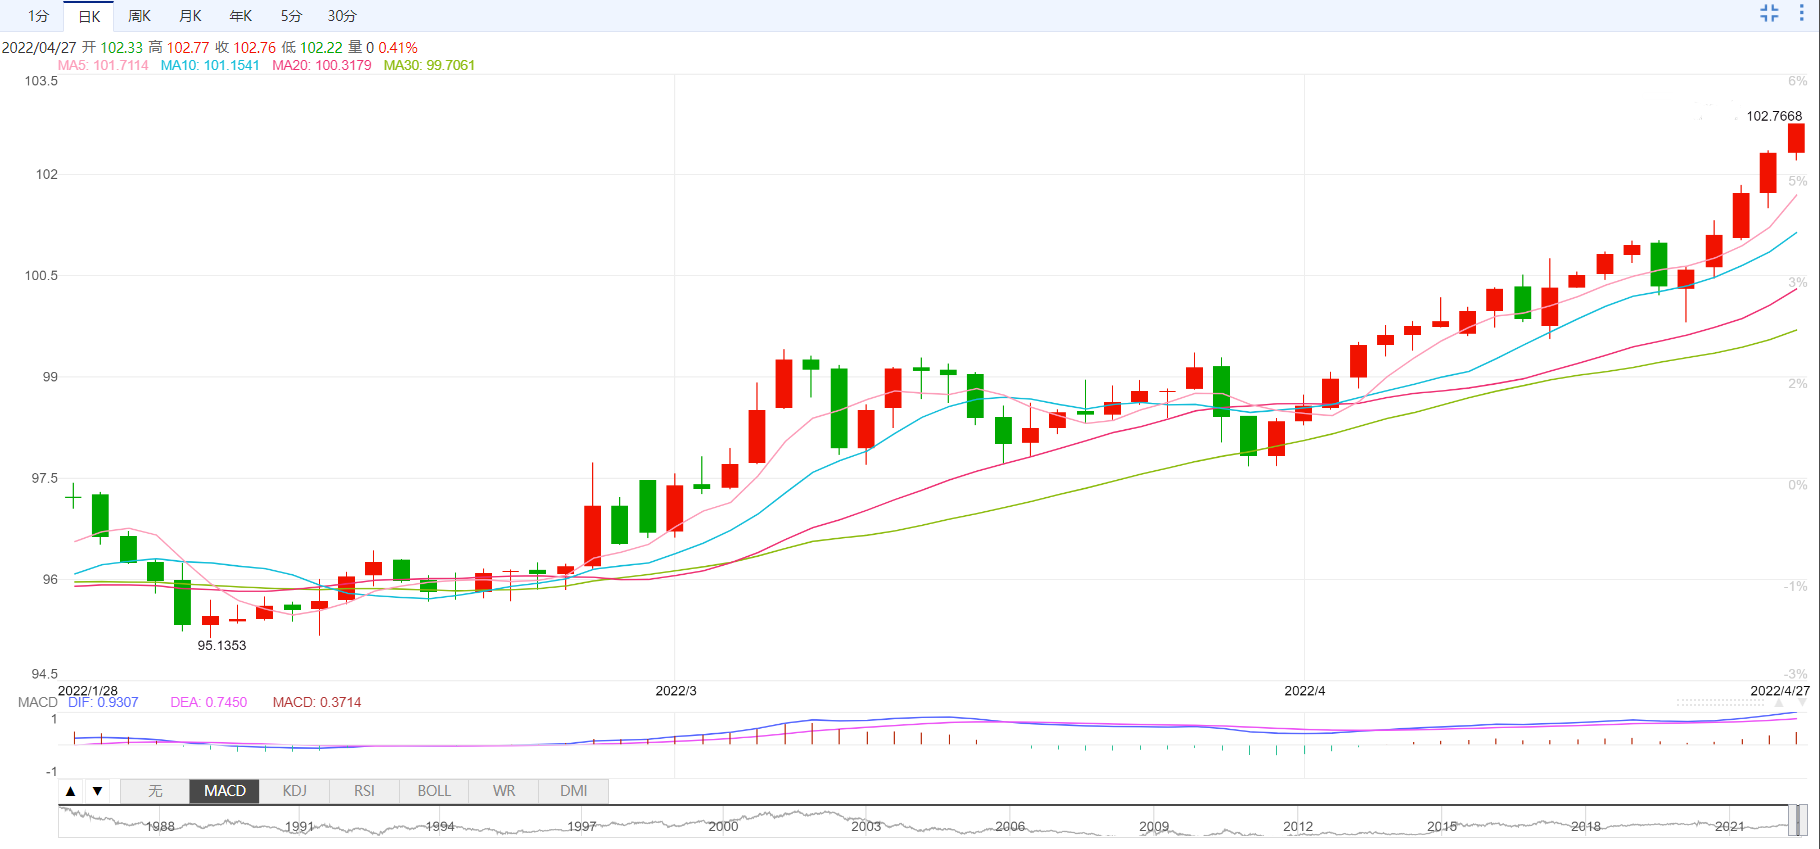This screenshot has width=1820, height=849.
Task: Open the 30分 chart tab
Action: click(342, 16)
